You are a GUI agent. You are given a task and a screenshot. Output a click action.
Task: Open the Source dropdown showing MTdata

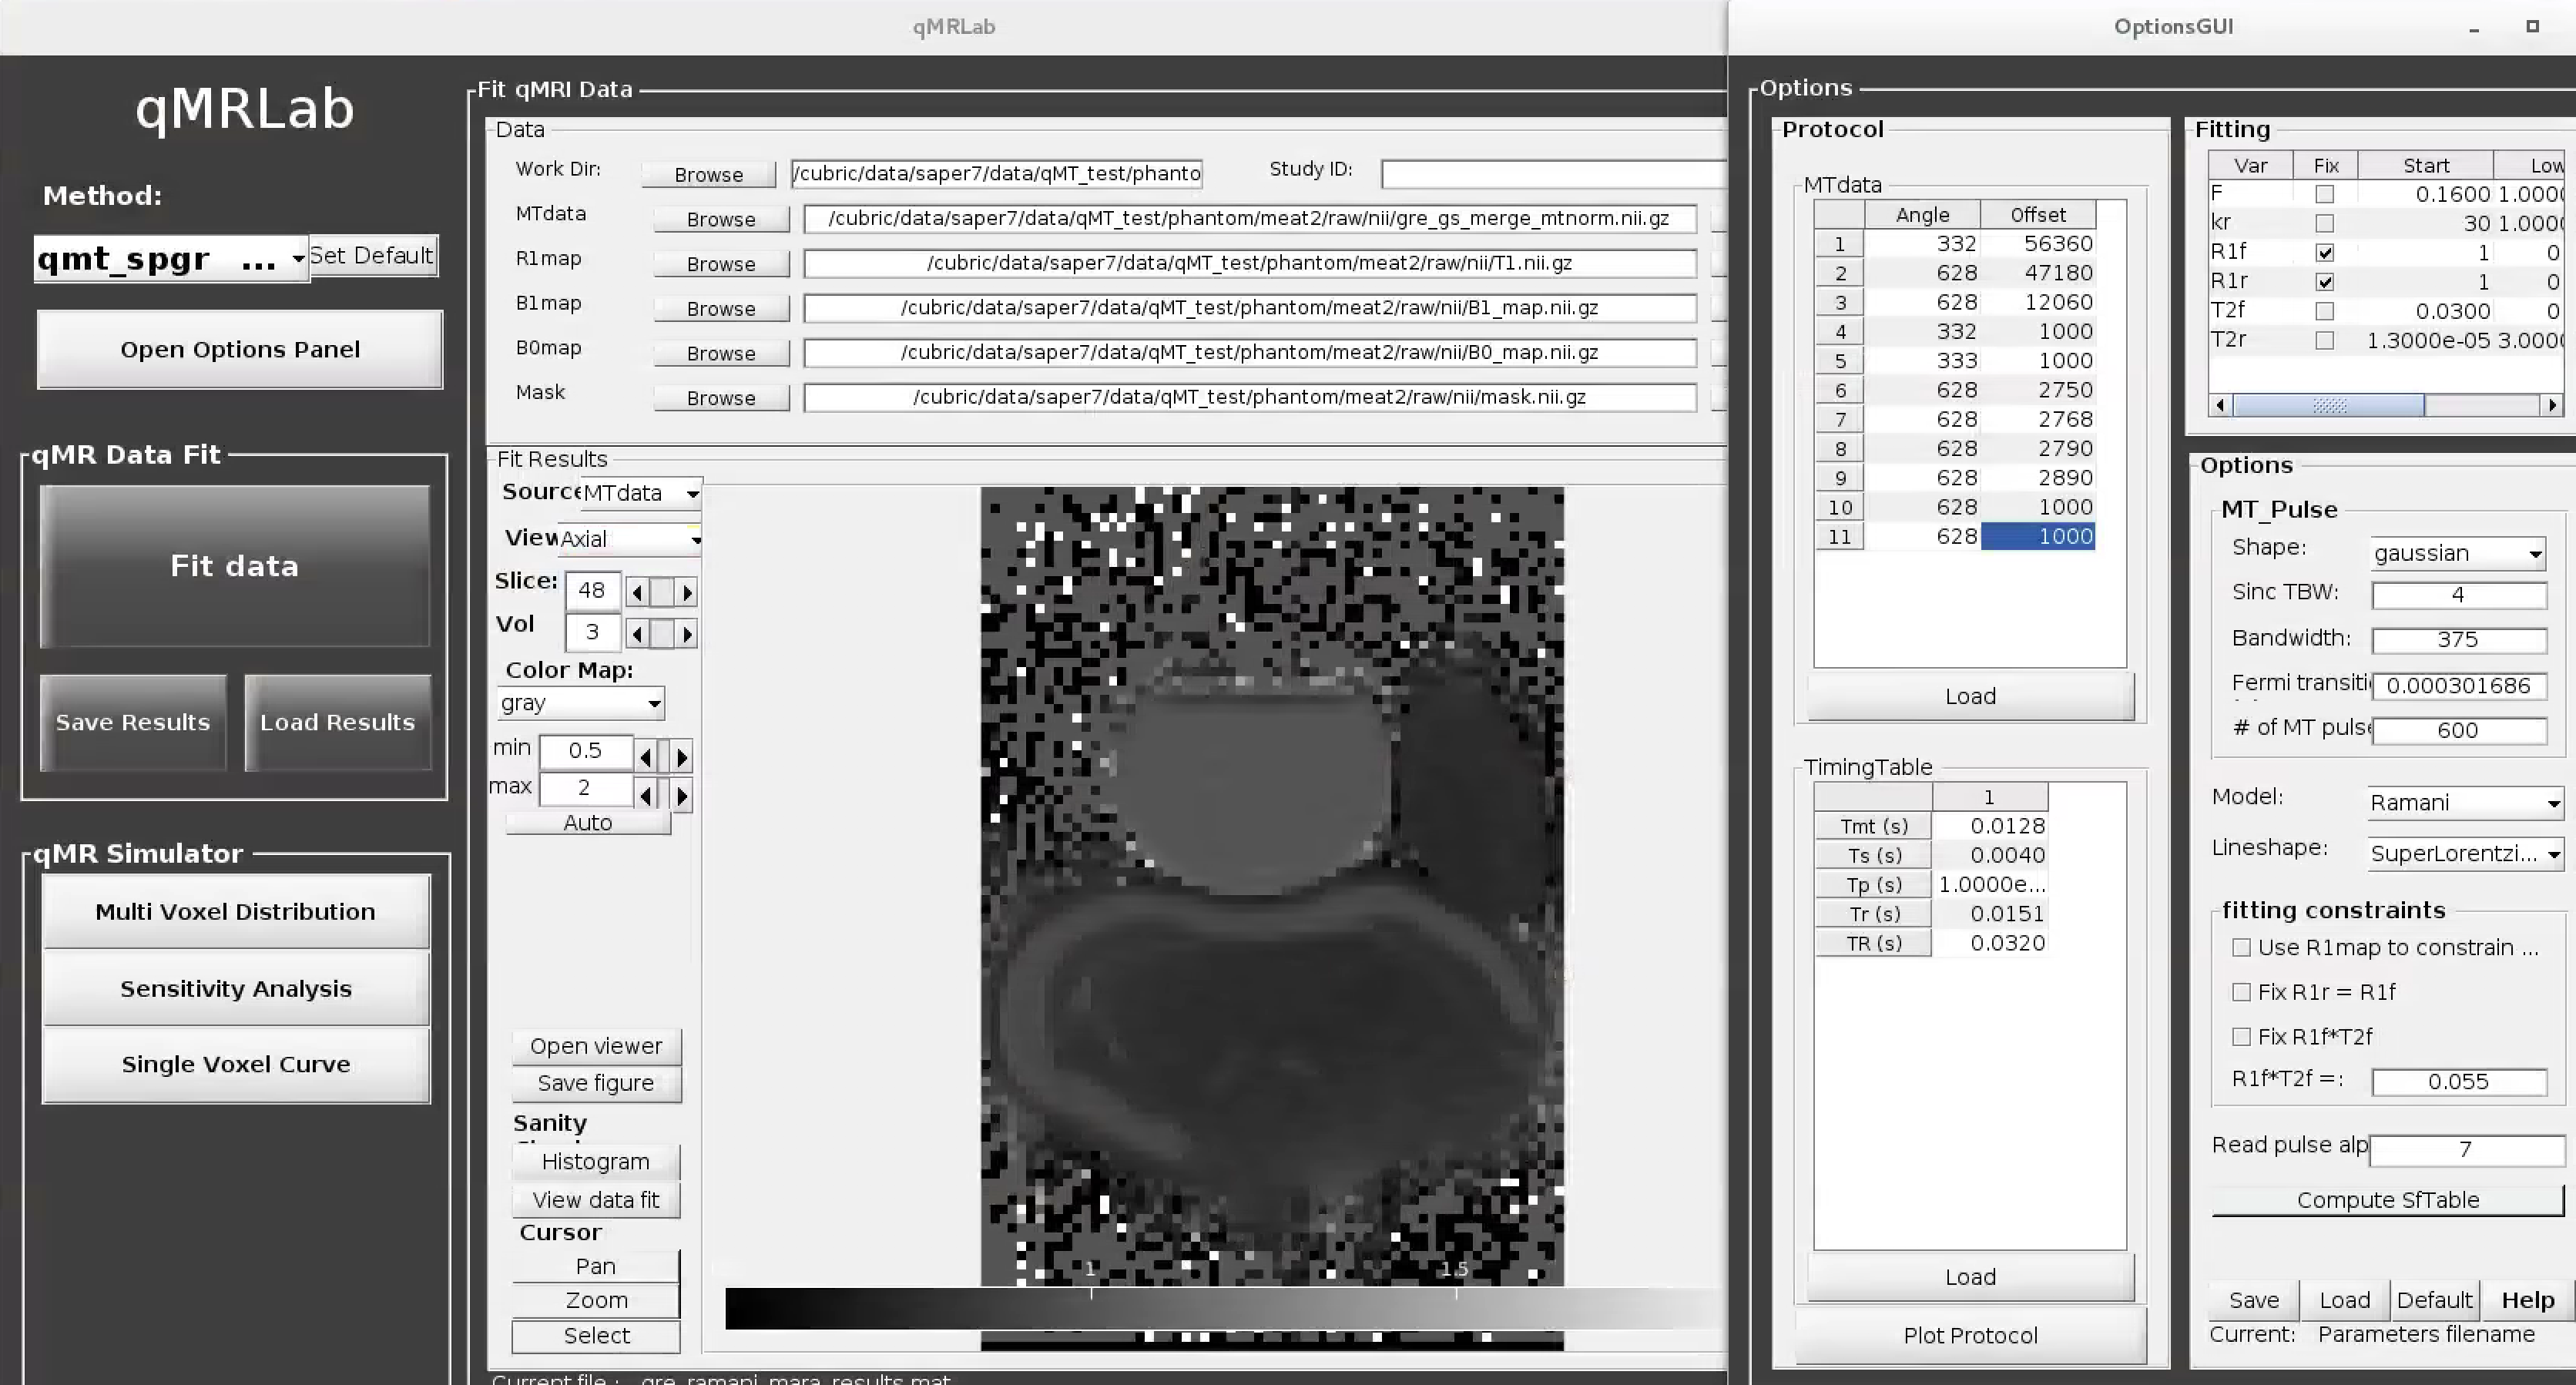click(694, 492)
